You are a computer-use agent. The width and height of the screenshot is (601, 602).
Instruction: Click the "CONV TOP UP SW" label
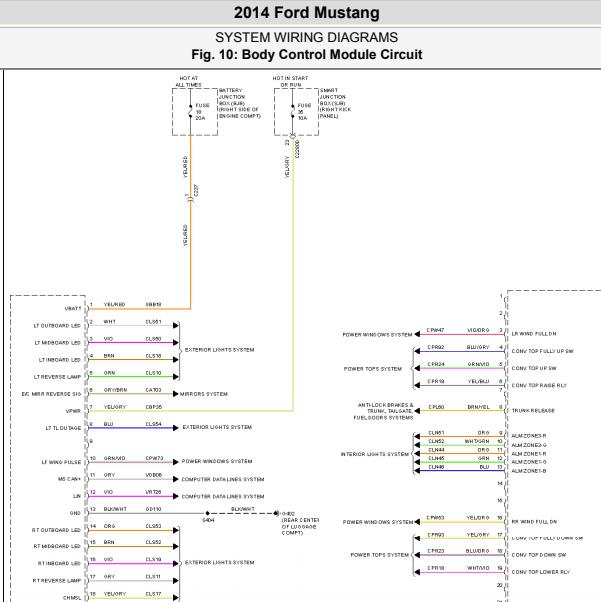click(534, 368)
